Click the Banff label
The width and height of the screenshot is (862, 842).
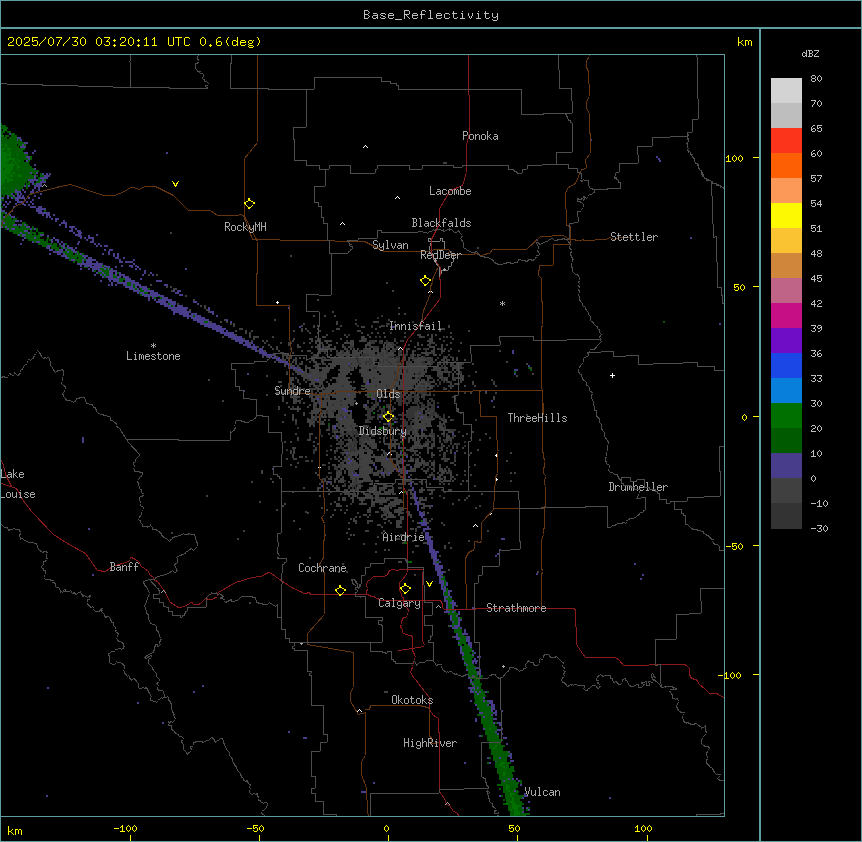pyautogui.click(x=124, y=567)
